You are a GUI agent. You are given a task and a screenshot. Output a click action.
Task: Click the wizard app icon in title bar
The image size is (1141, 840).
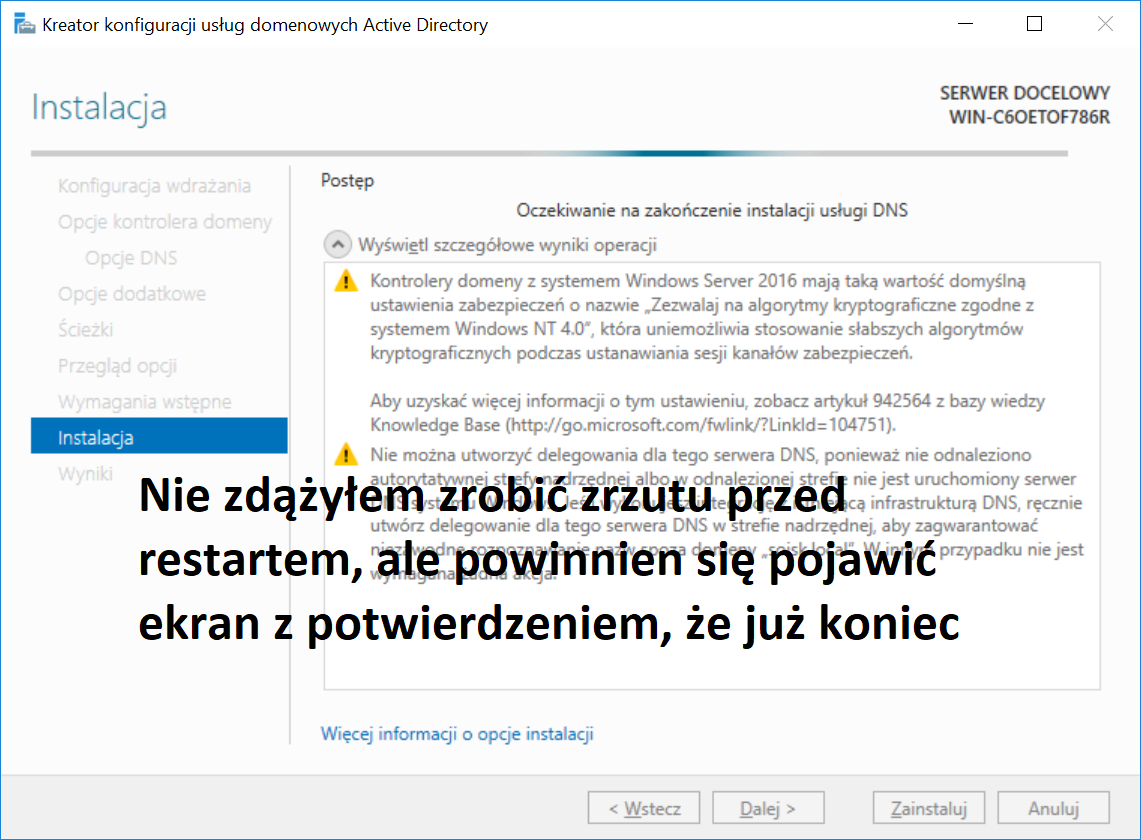pyautogui.click(x=24, y=24)
